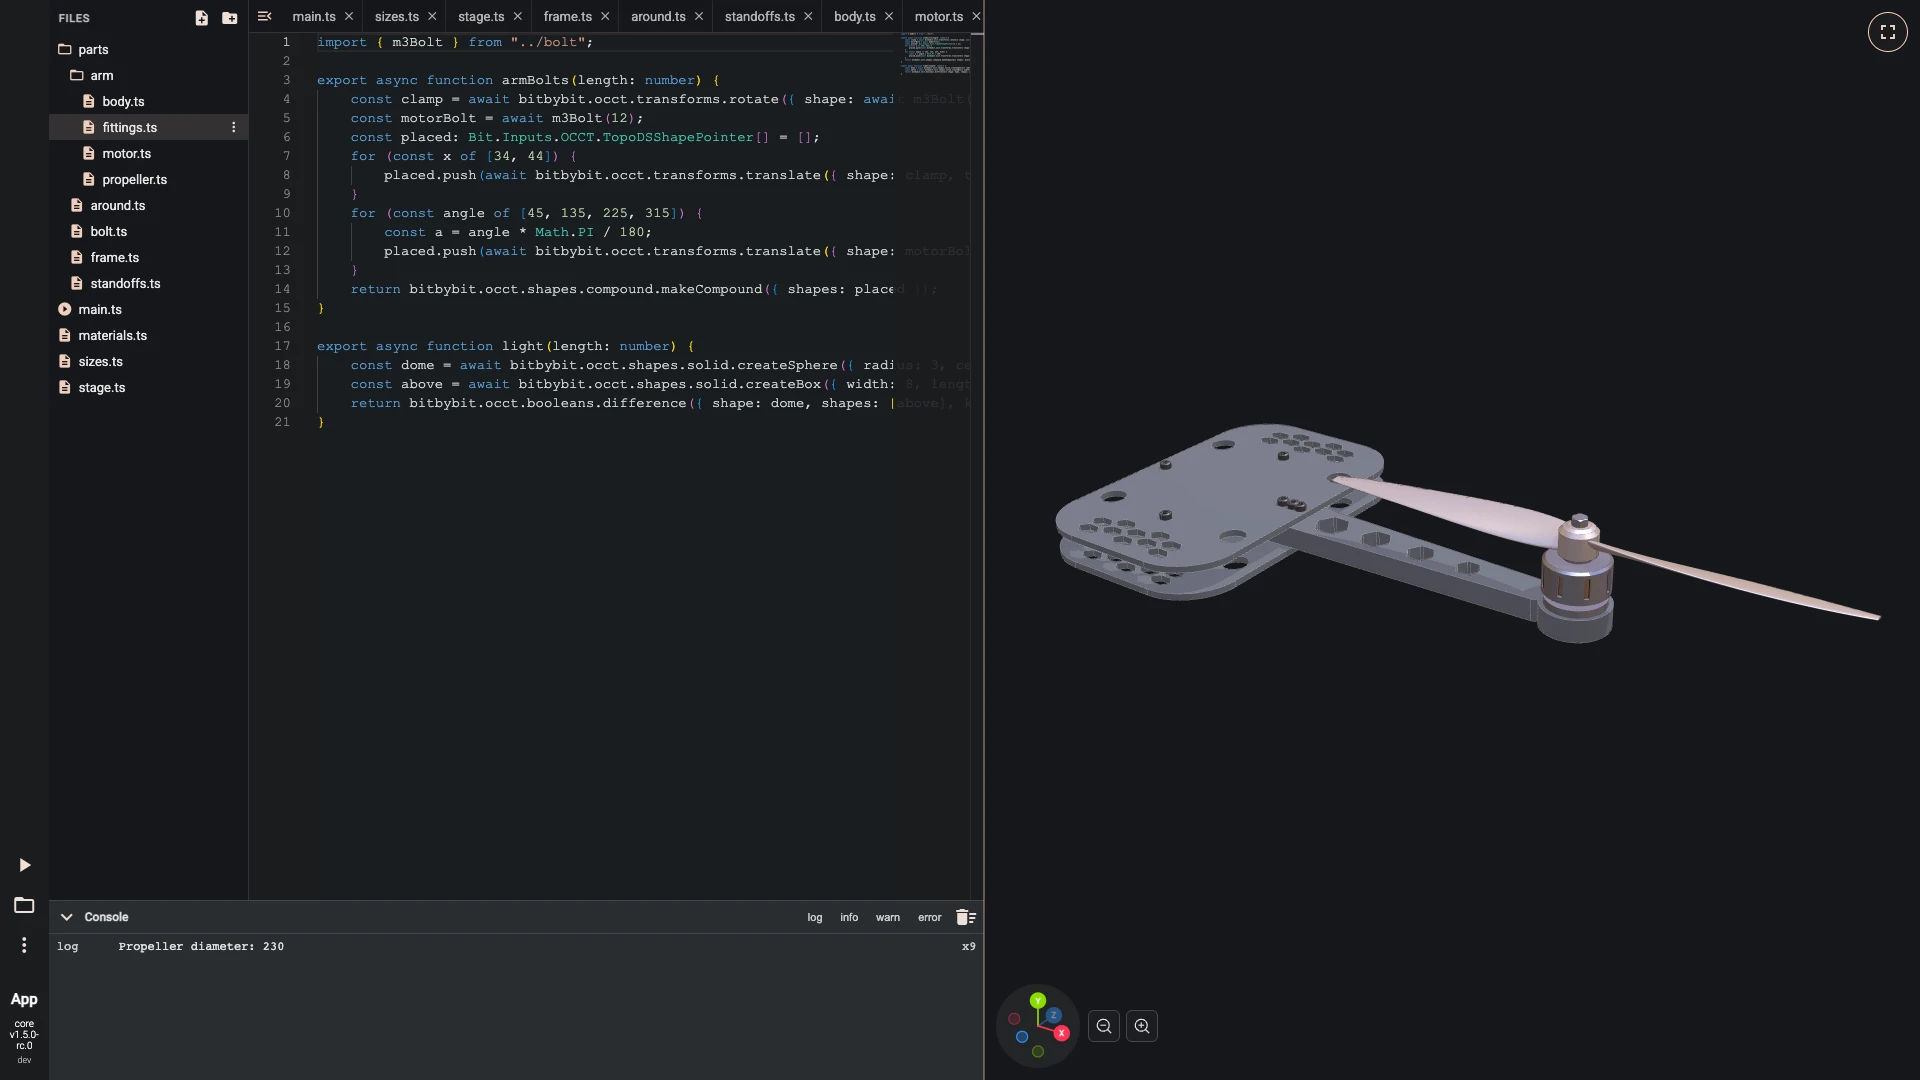Create a new file in Files panel
Screen dimensions: 1920x1080
pos(201,18)
